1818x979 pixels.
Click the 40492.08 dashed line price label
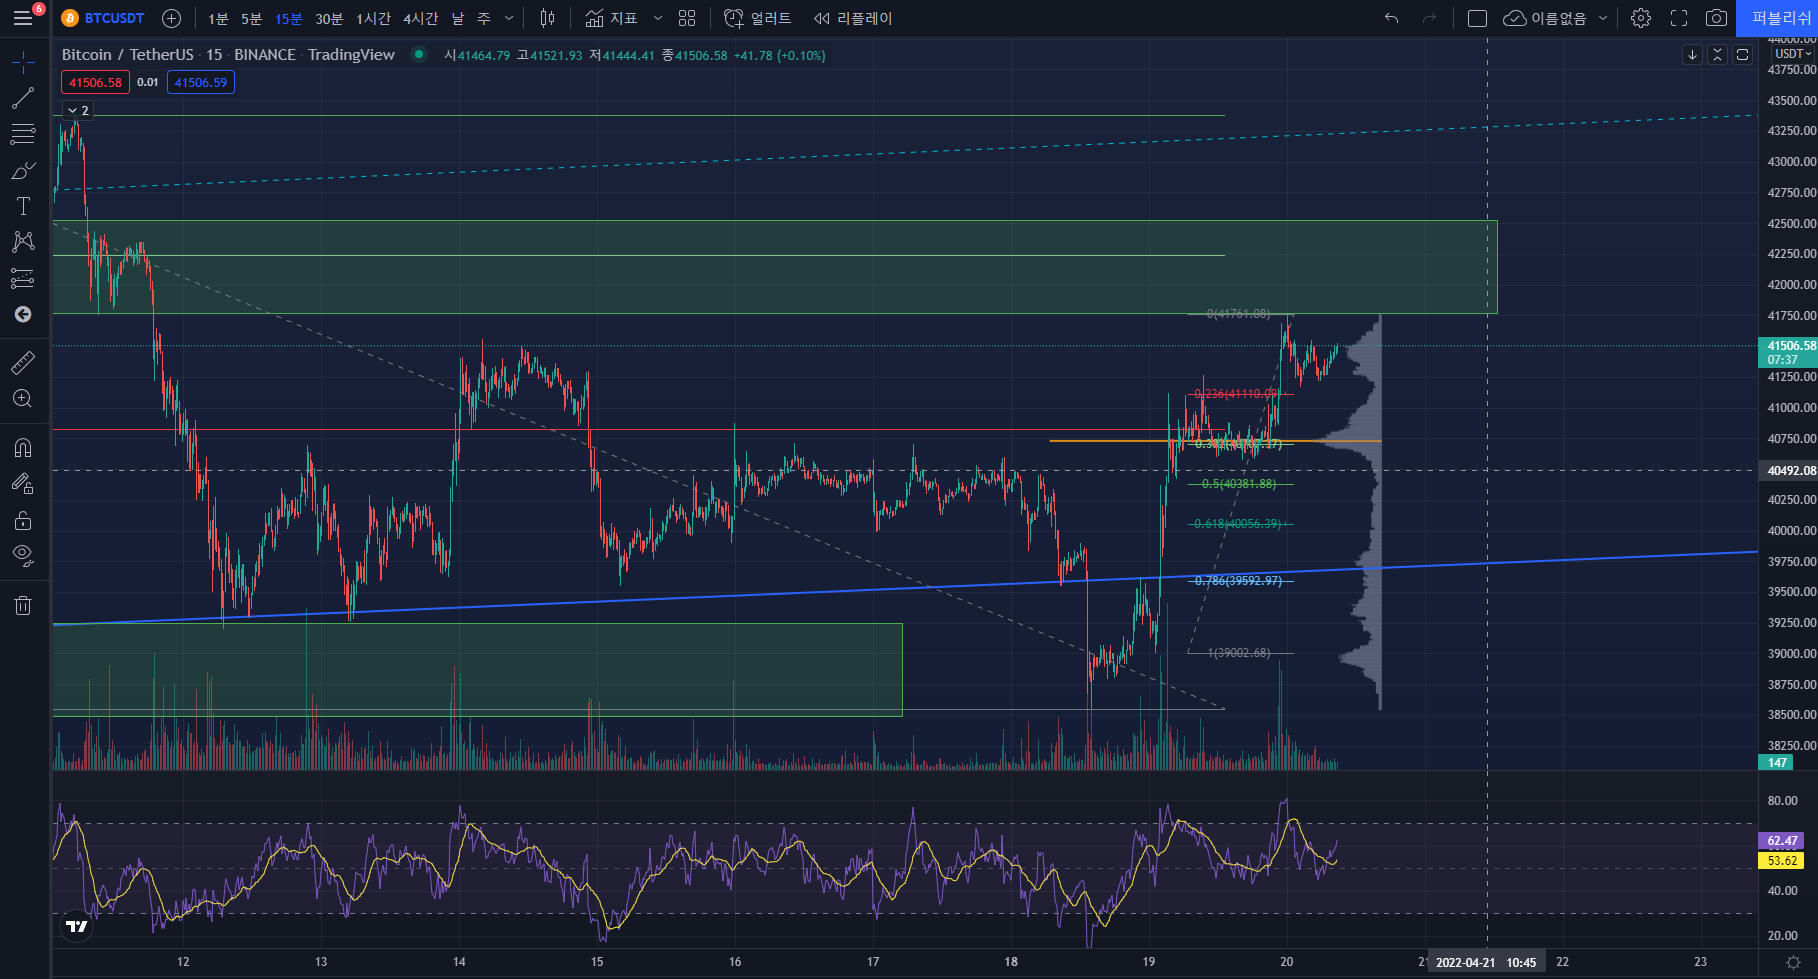coord(1788,470)
